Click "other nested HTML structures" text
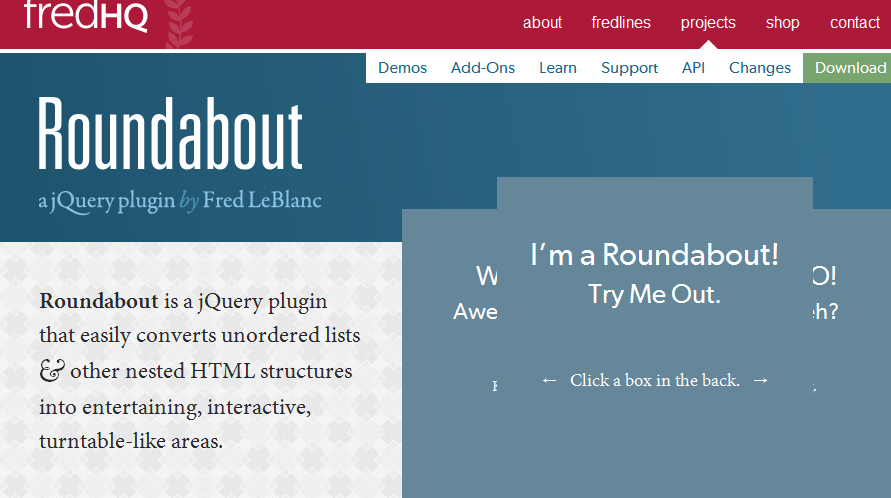891x498 pixels. [x=211, y=371]
